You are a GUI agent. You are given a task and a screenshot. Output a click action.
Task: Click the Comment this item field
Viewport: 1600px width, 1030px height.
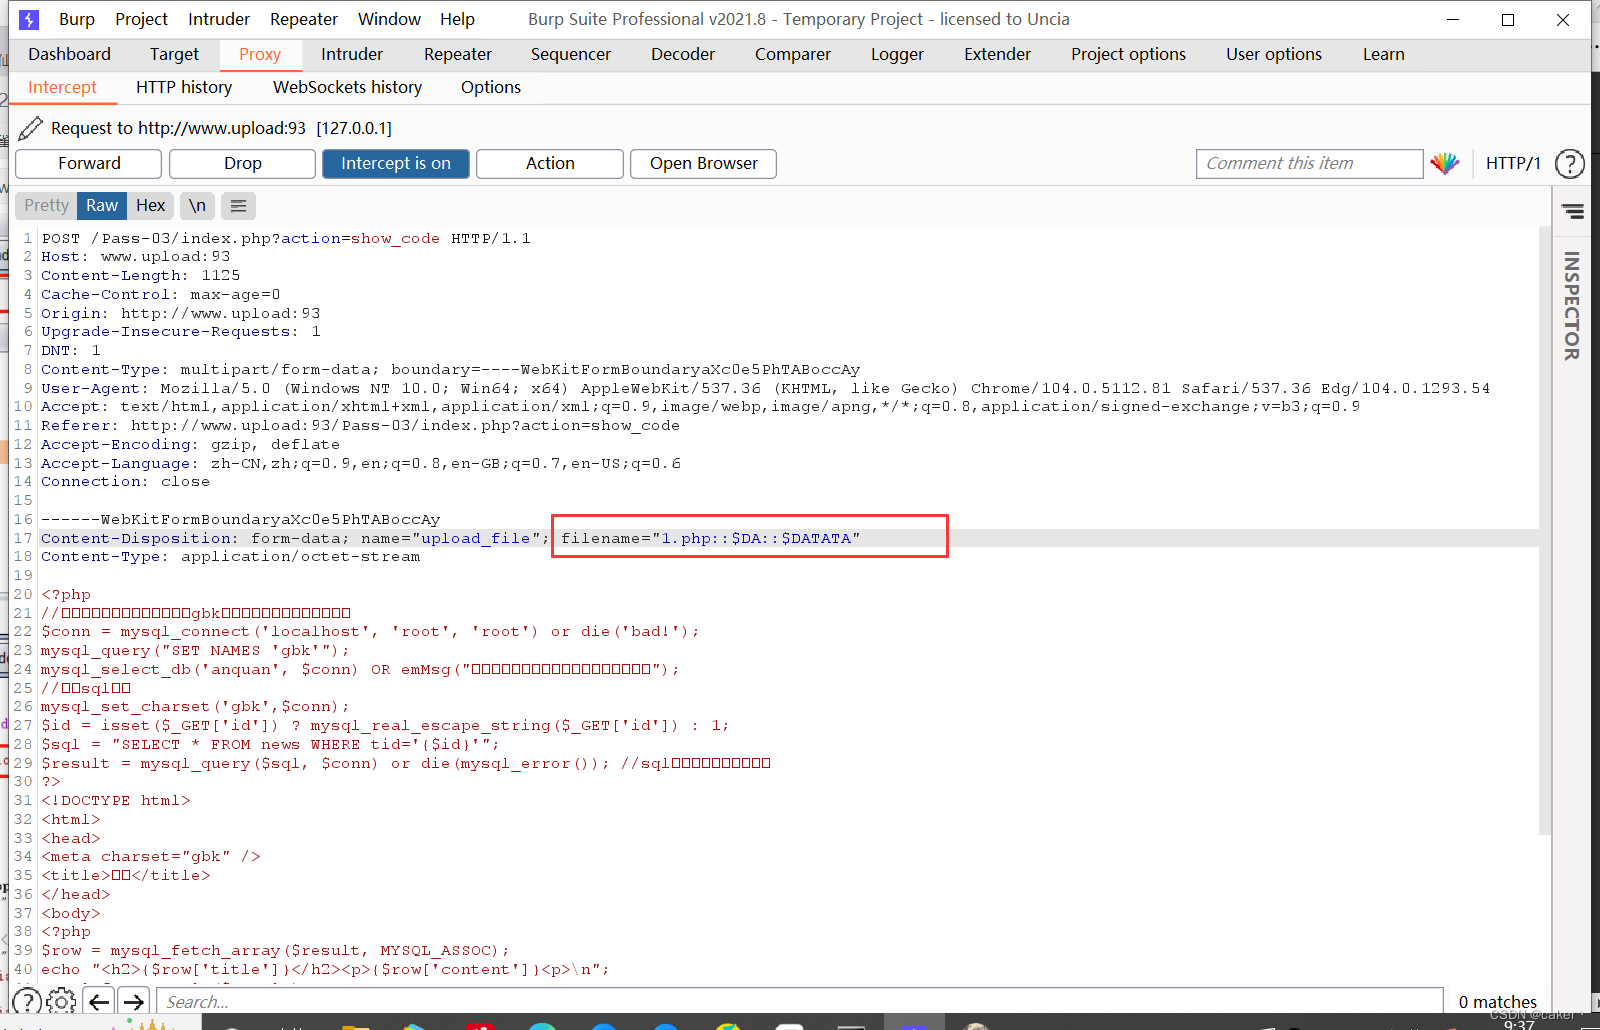pyautogui.click(x=1309, y=163)
